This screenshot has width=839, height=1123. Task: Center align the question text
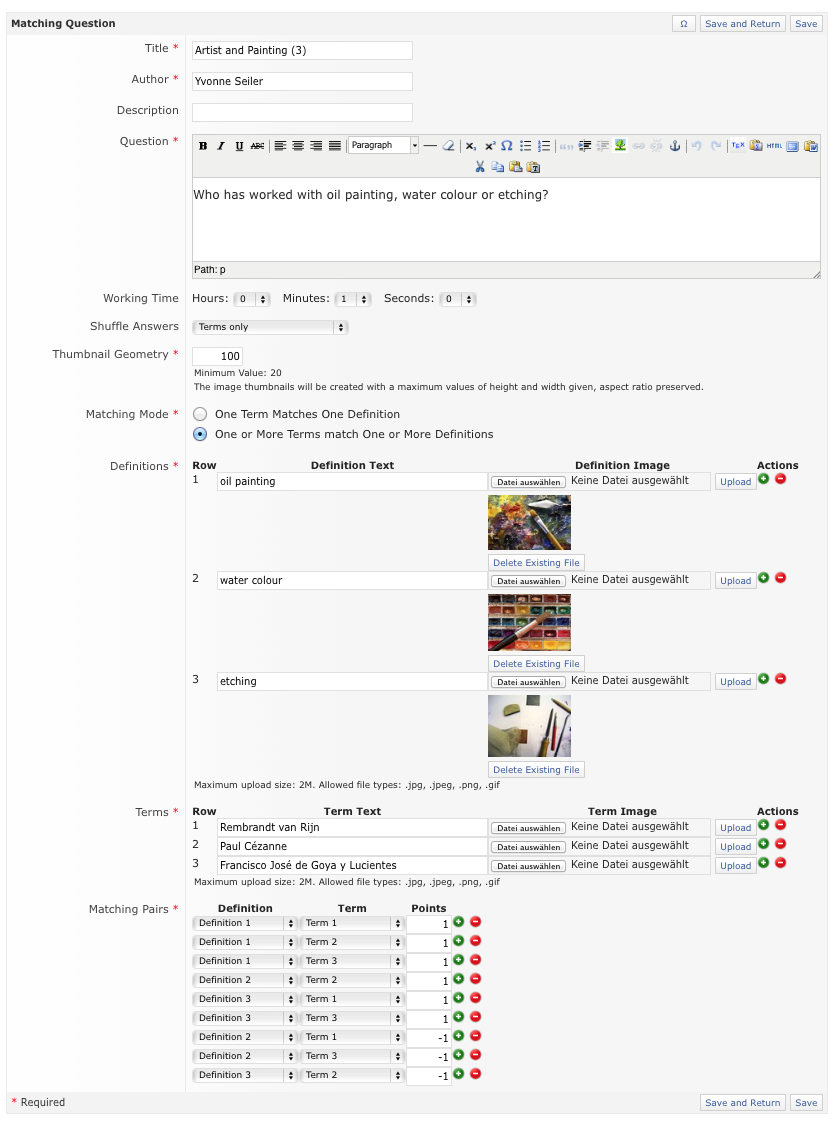coord(298,146)
